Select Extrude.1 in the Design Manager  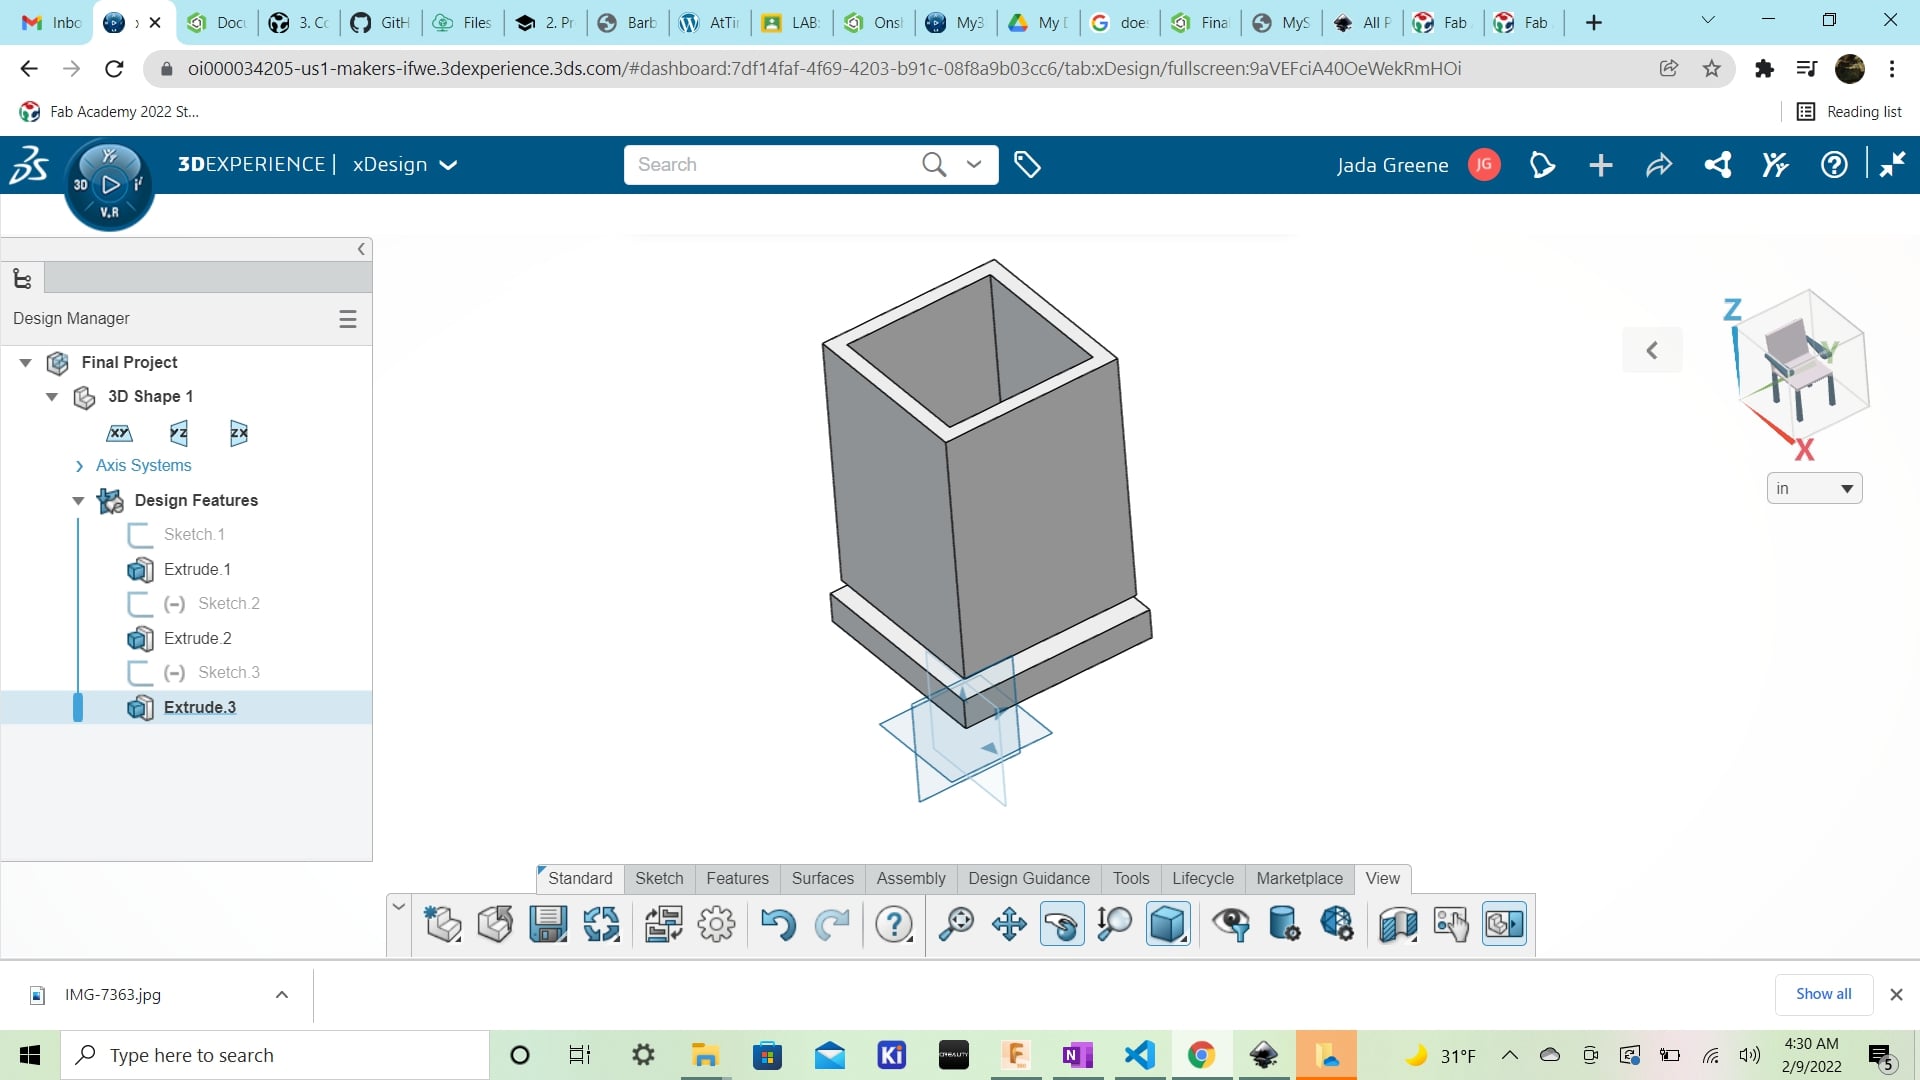tap(196, 569)
